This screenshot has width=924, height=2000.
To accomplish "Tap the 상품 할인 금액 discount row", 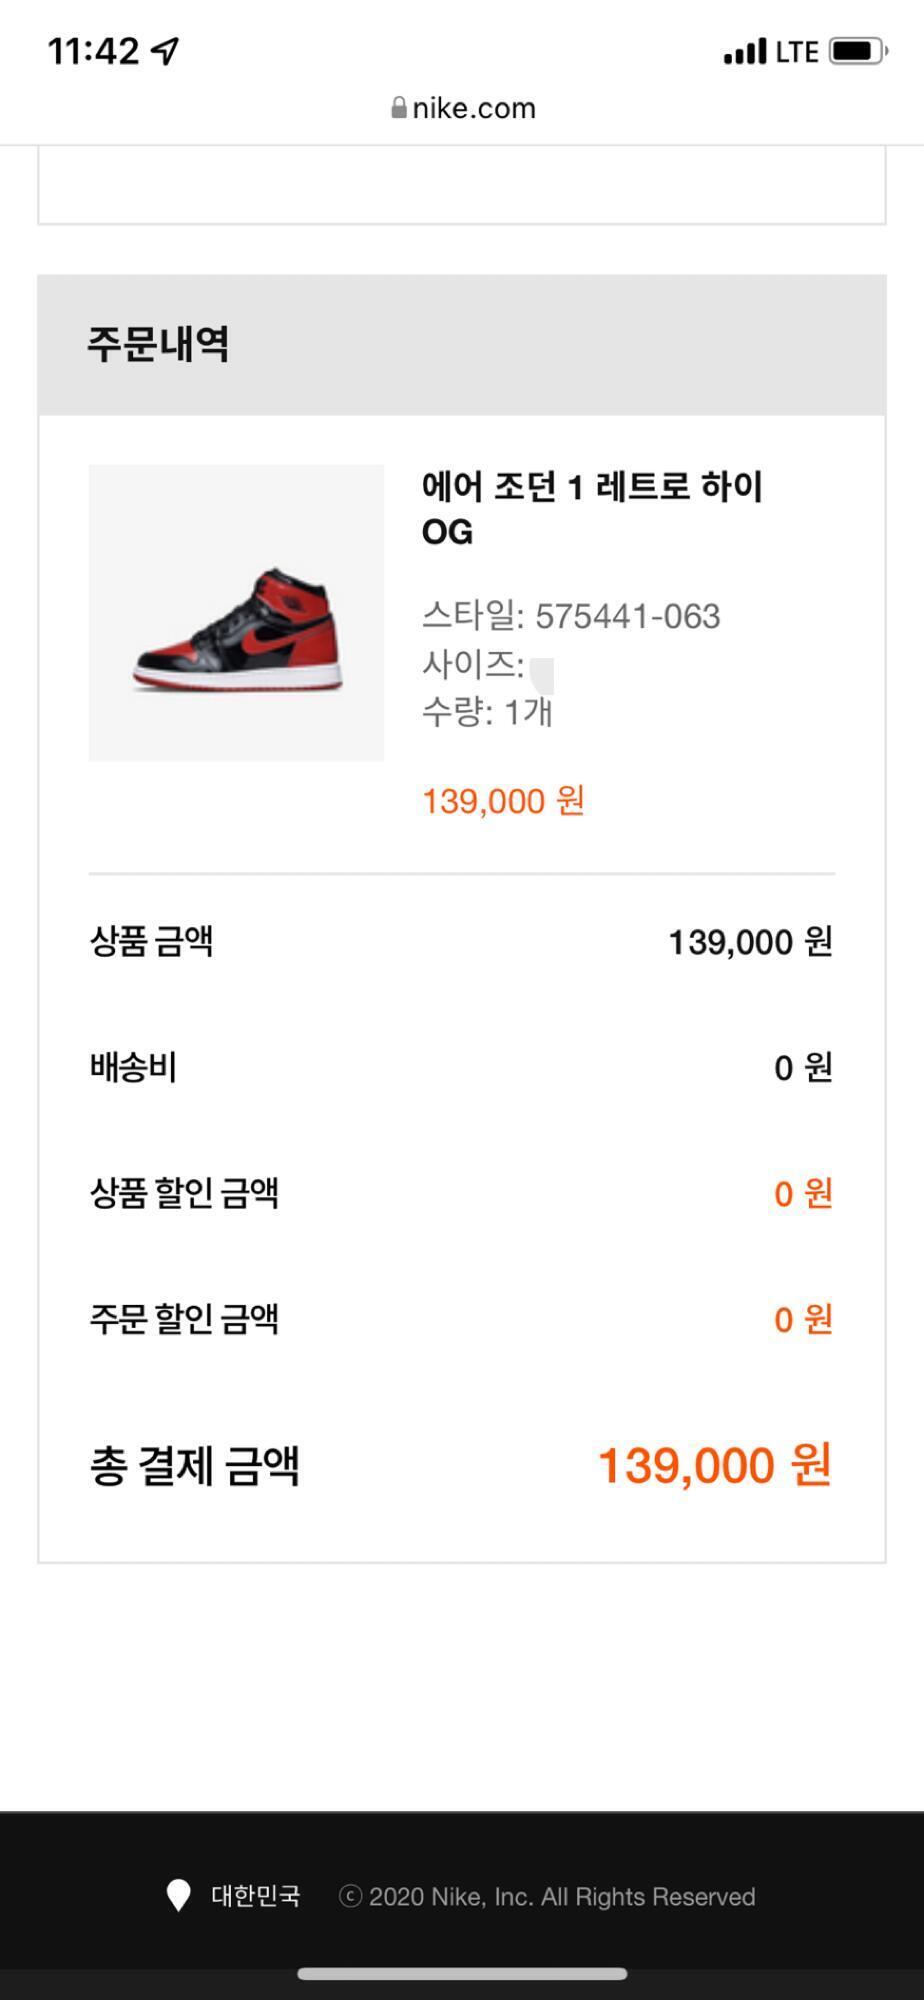I will click(x=462, y=1193).
